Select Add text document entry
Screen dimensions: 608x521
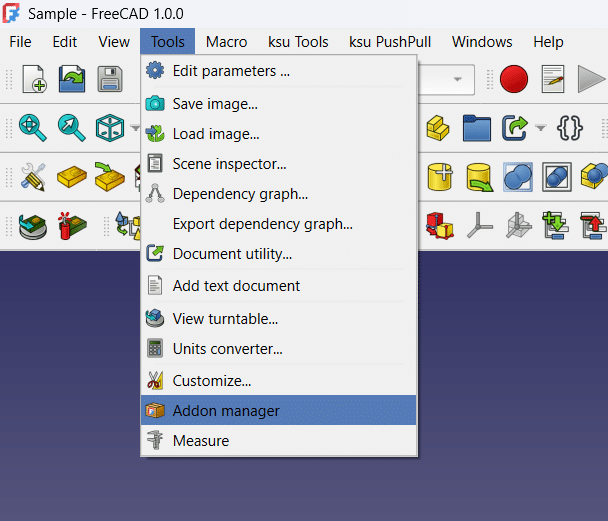tap(279, 286)
